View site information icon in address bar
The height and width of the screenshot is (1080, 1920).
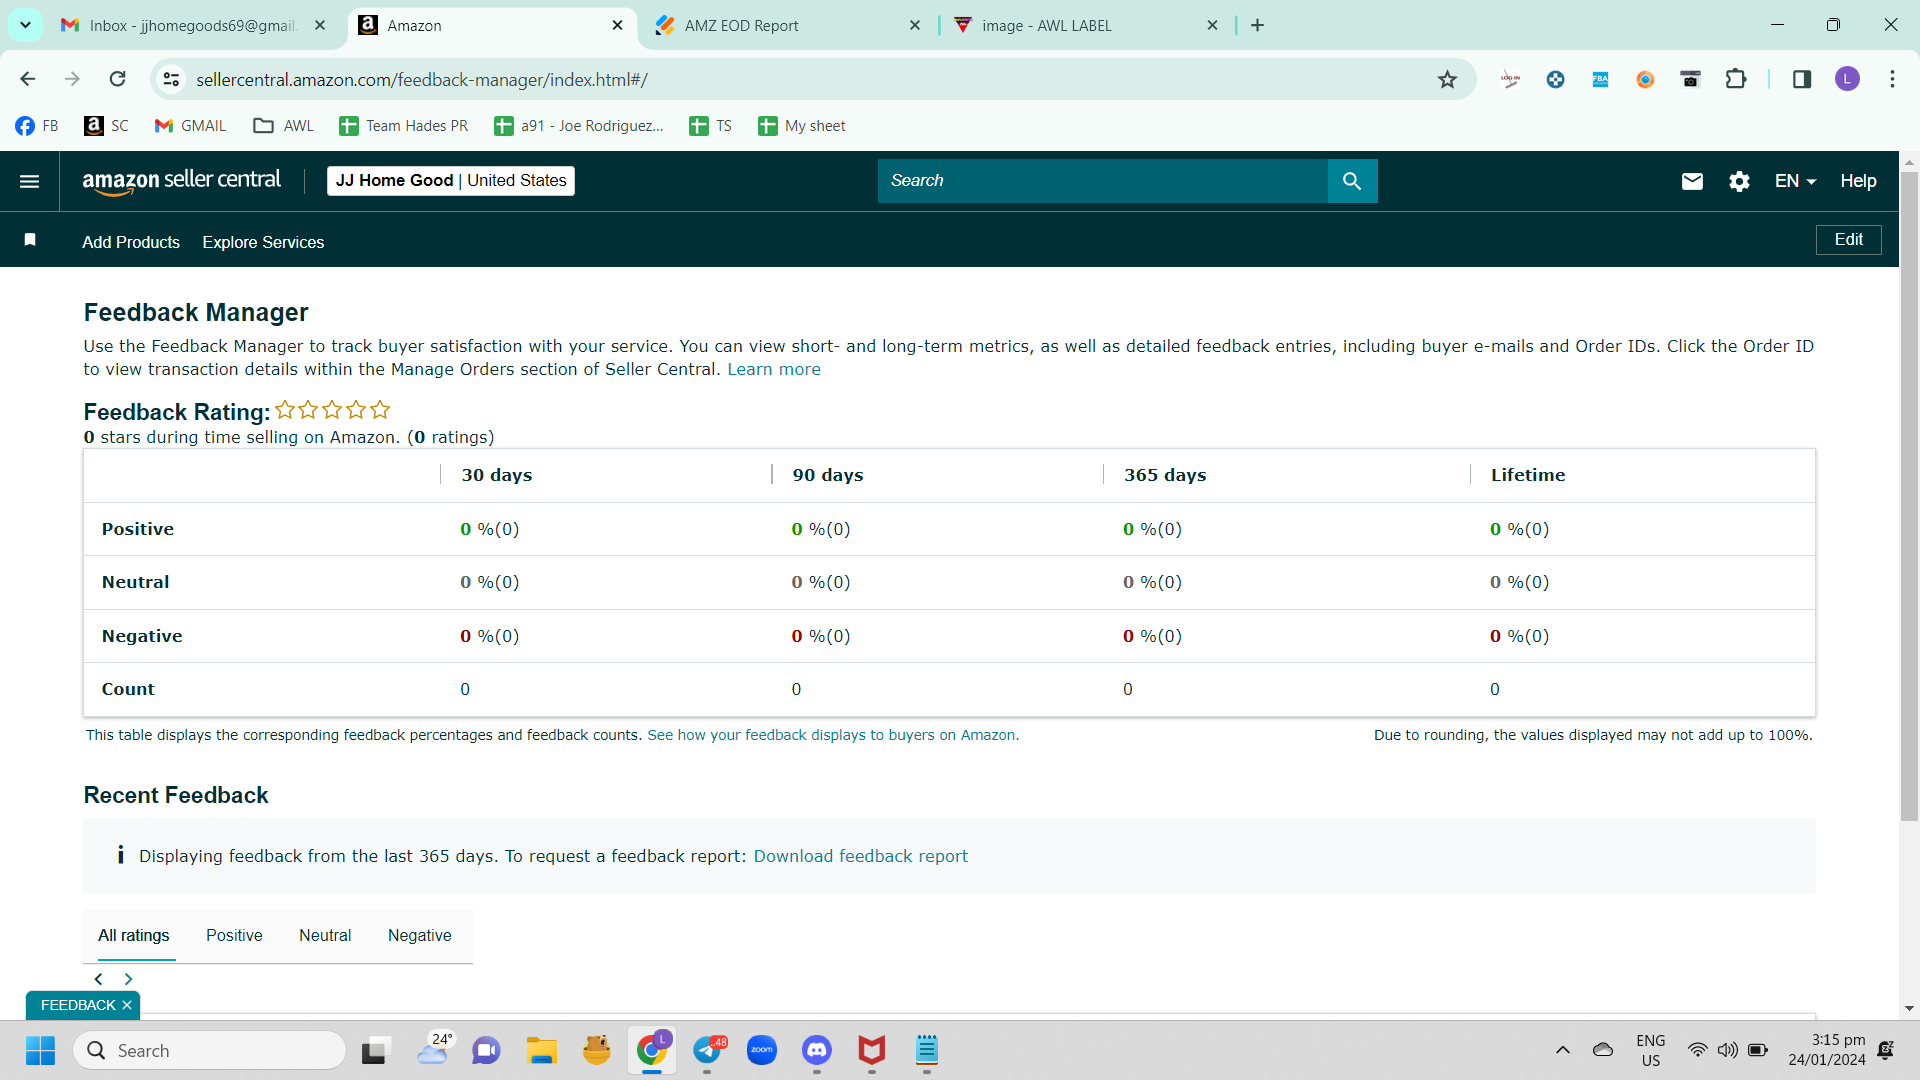(x=172, y=79)
